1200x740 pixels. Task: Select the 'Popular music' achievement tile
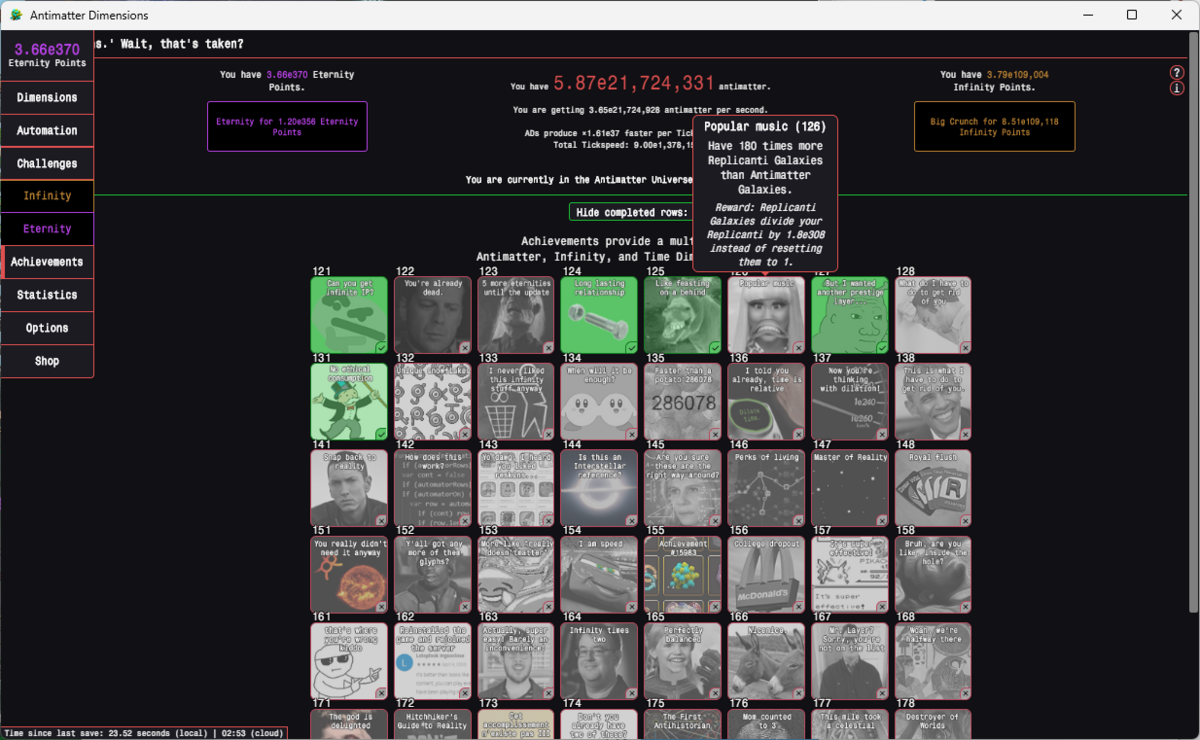(766, 315)
